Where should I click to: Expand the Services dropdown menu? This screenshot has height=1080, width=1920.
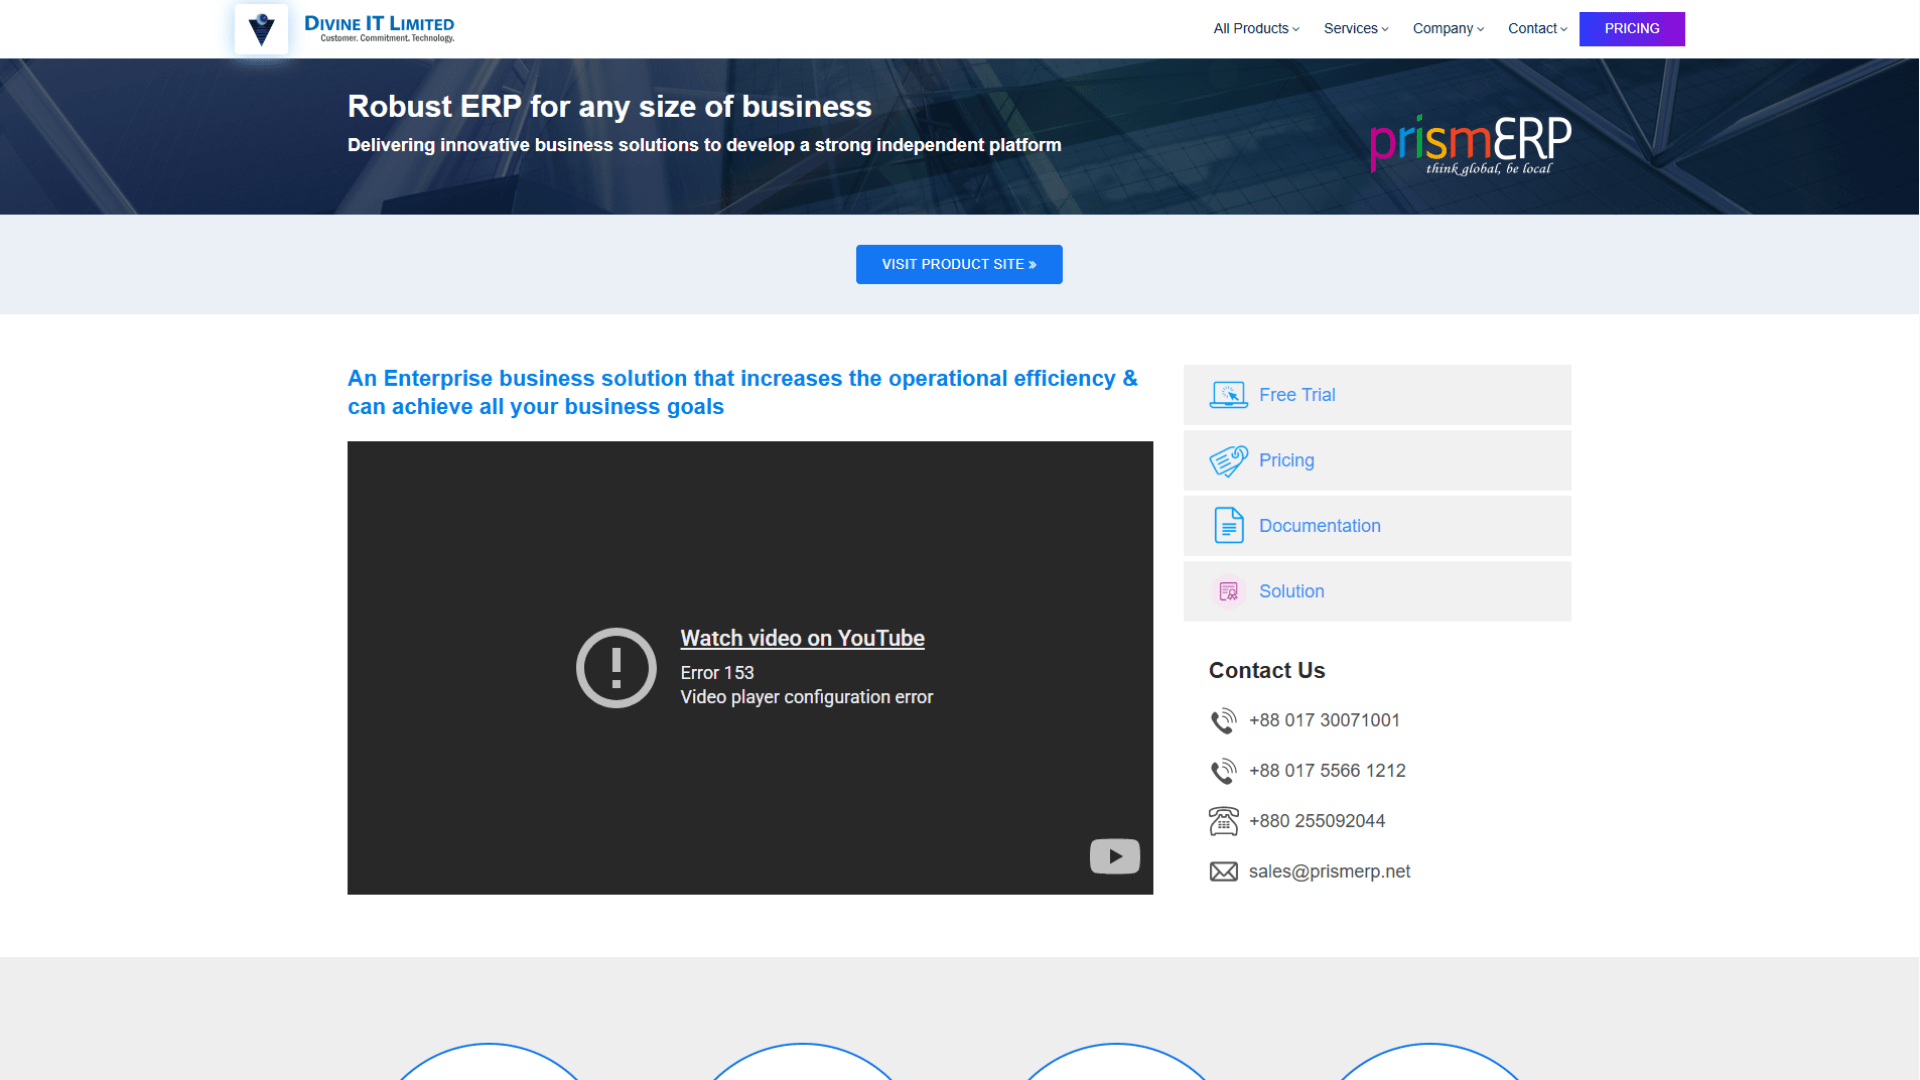pos(1356,29)
